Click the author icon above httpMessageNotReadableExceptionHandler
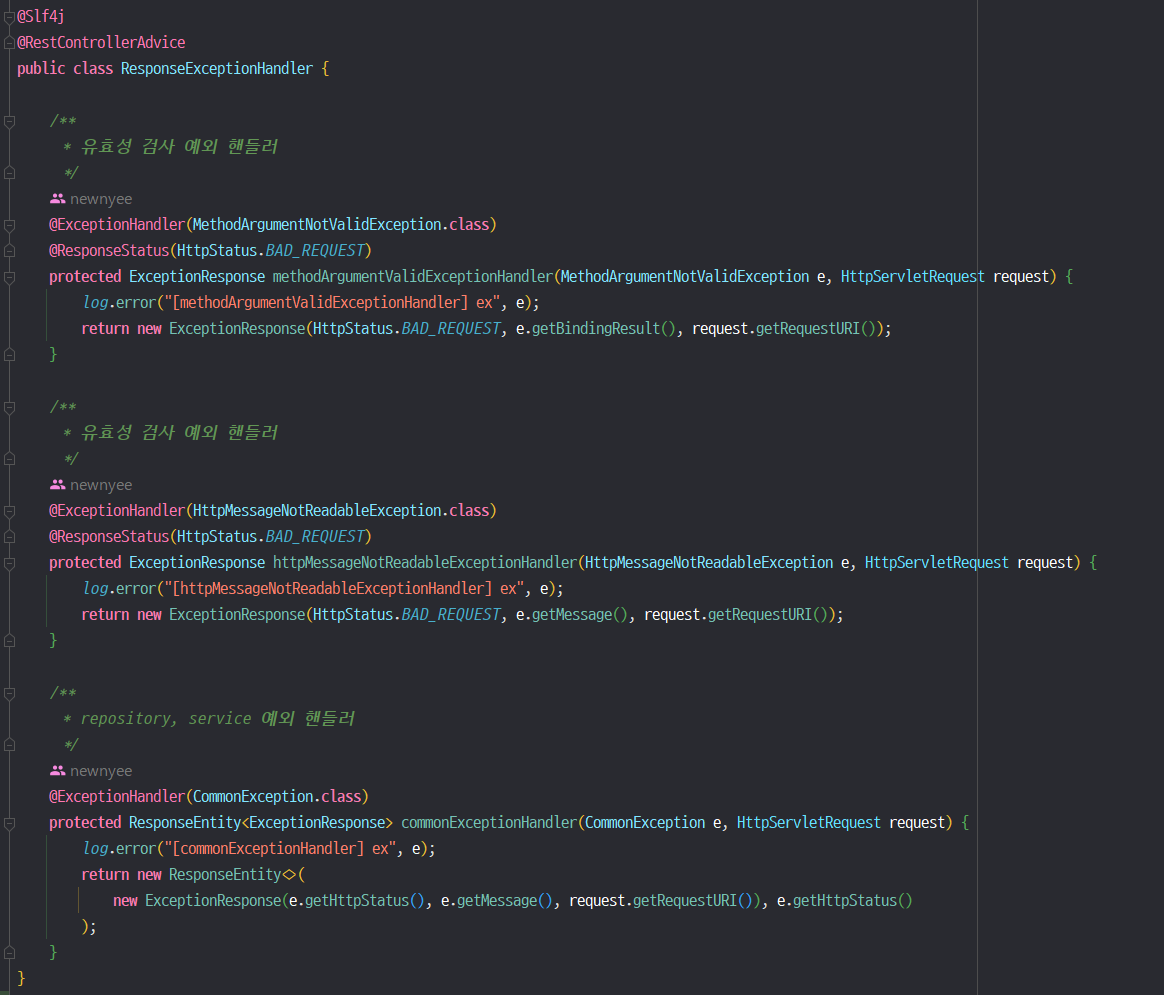This screenshot has height=995, width=1164. coord(57,484)
